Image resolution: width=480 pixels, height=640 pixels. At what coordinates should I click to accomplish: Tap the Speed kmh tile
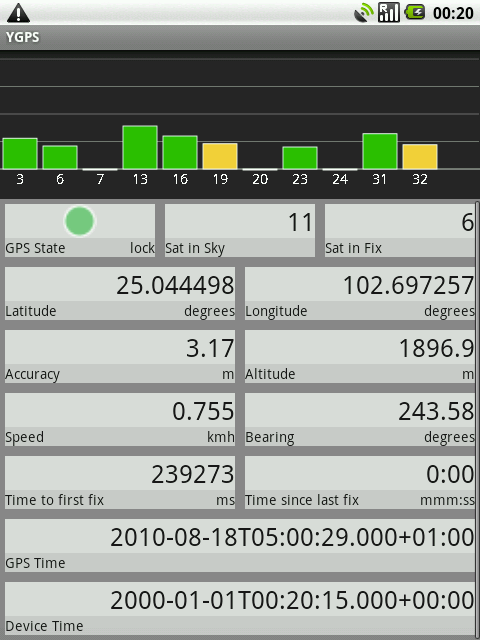point(120,419)
